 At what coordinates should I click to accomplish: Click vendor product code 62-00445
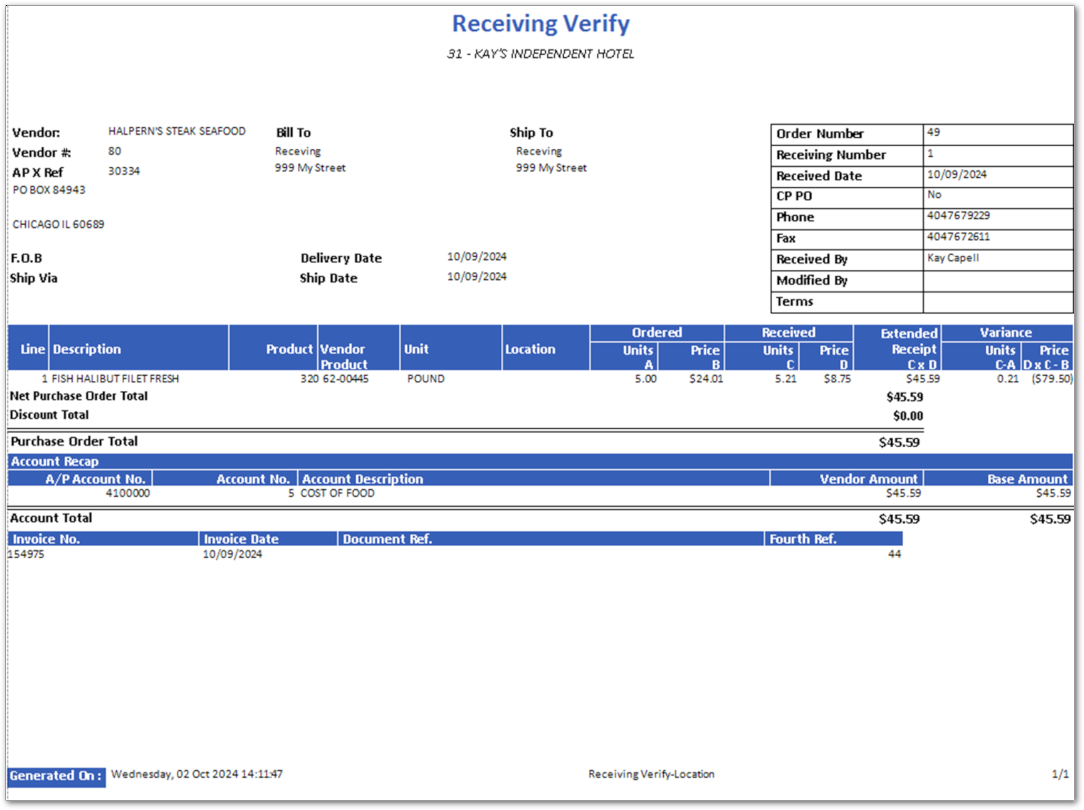pos(346,379)
